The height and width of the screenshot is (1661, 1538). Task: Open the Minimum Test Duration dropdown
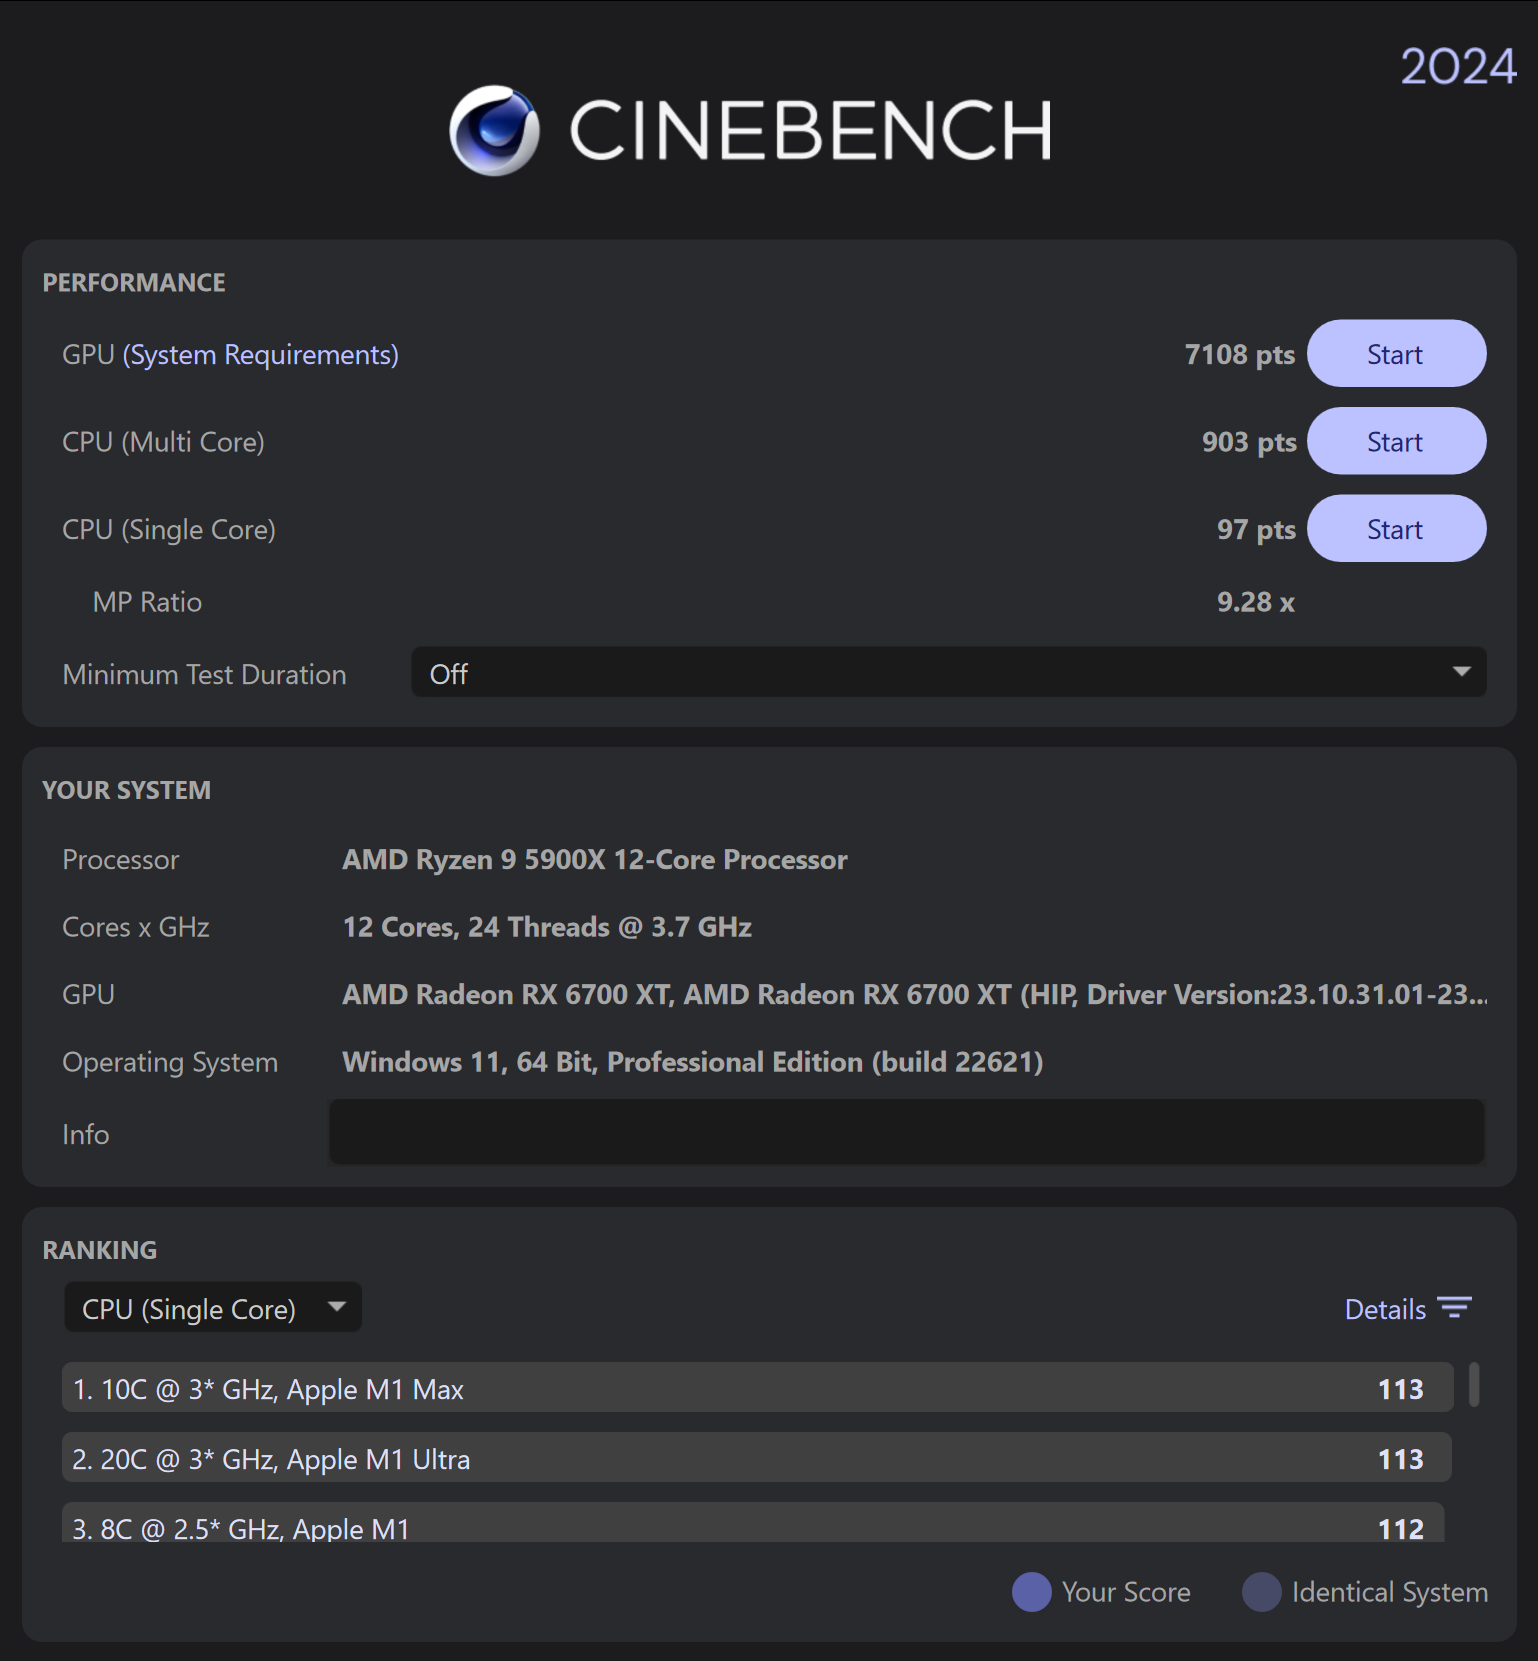click(949, 672)
